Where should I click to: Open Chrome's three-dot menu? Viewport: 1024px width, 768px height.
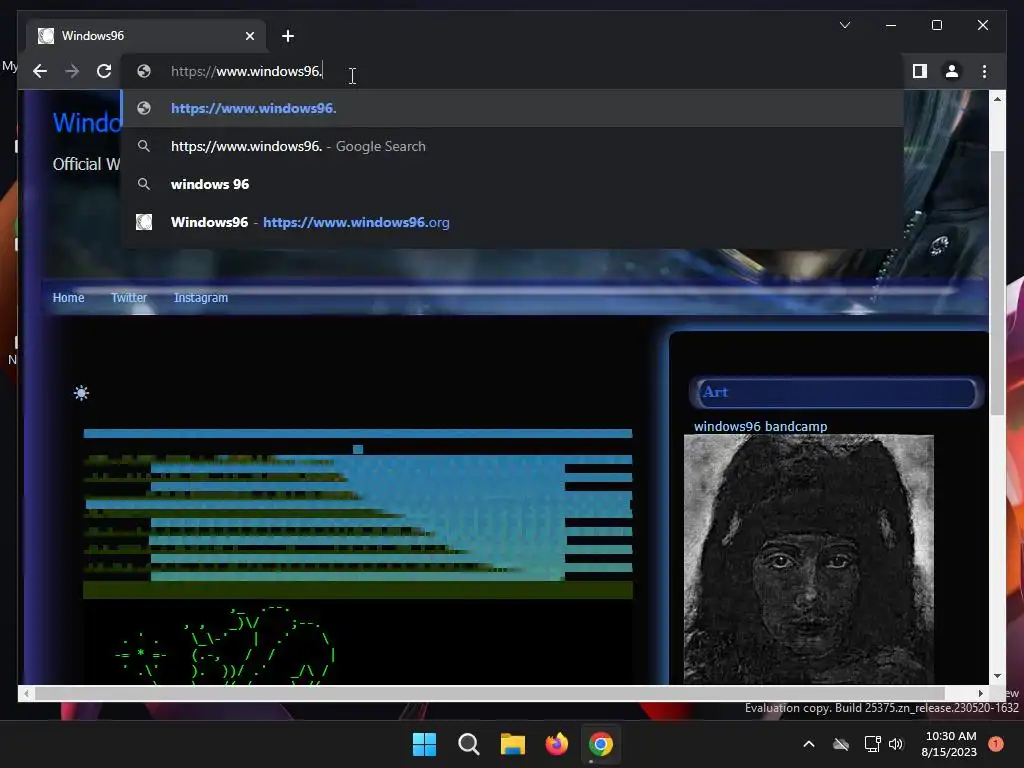tap(984, 71)
